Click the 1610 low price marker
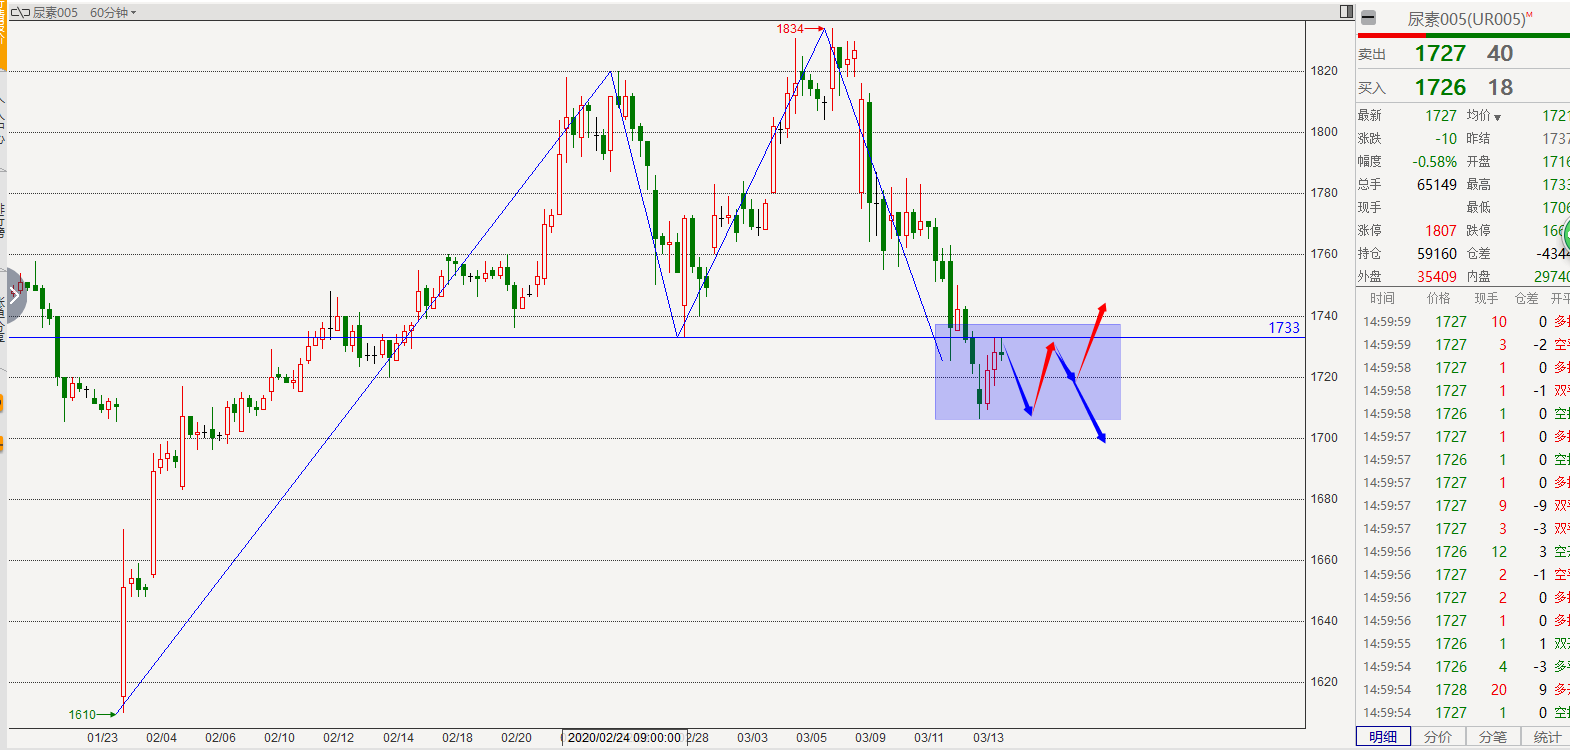This screenshot has width=1570, height=750. (x=82, y=714)
